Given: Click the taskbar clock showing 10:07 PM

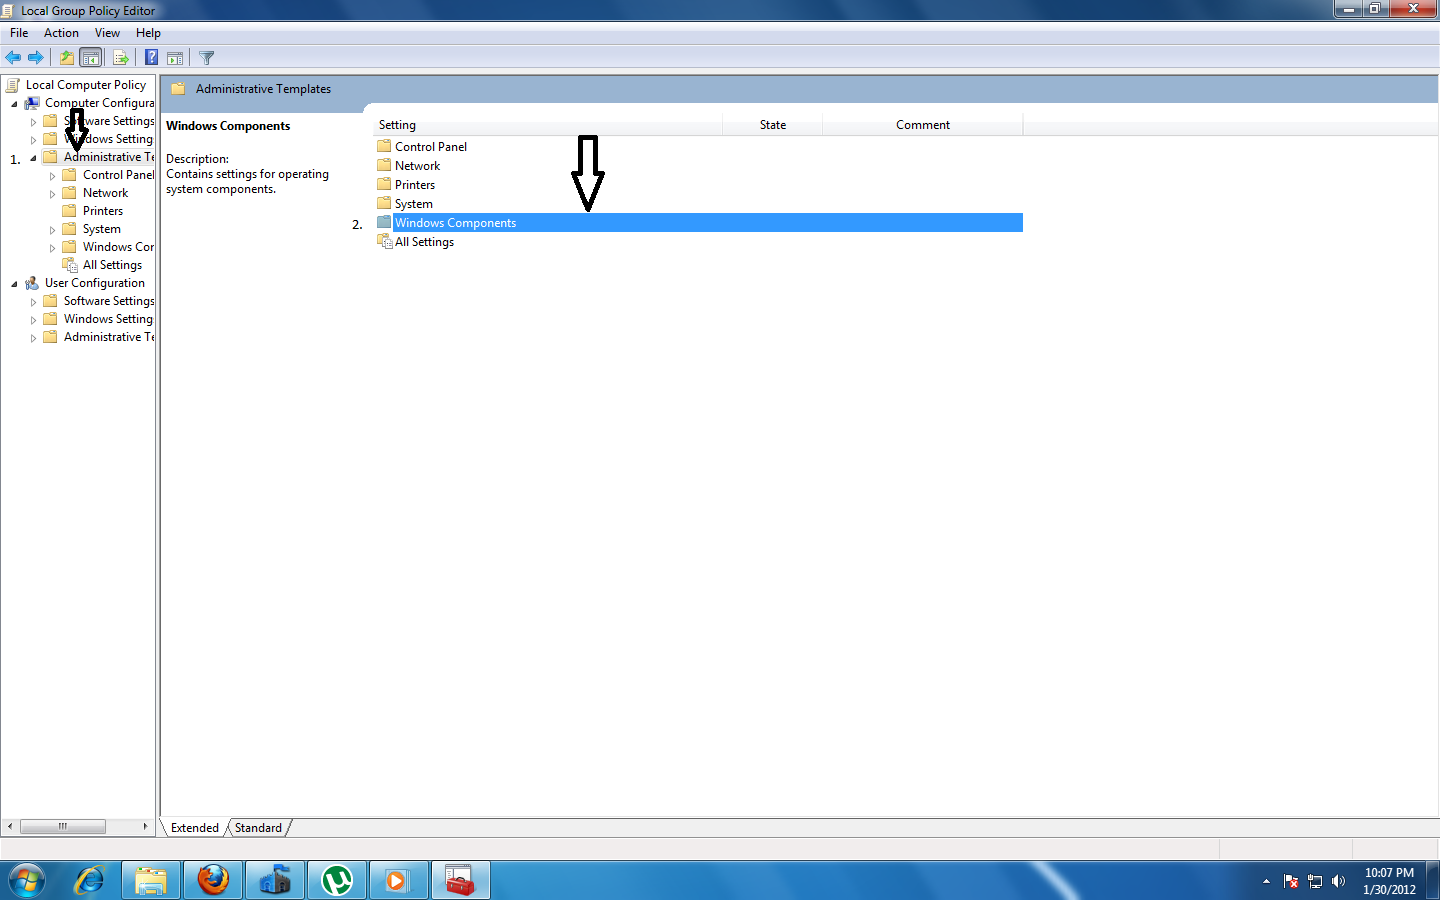Looking at the screenshot, I should click(1389, 881).
